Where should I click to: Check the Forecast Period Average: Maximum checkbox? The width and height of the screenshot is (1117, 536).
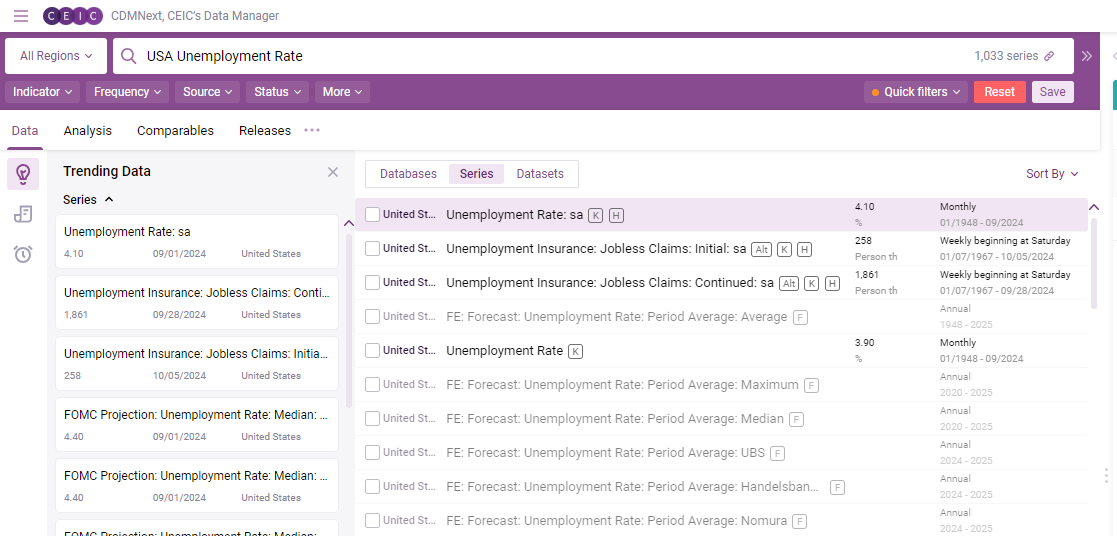pos(373,385)
